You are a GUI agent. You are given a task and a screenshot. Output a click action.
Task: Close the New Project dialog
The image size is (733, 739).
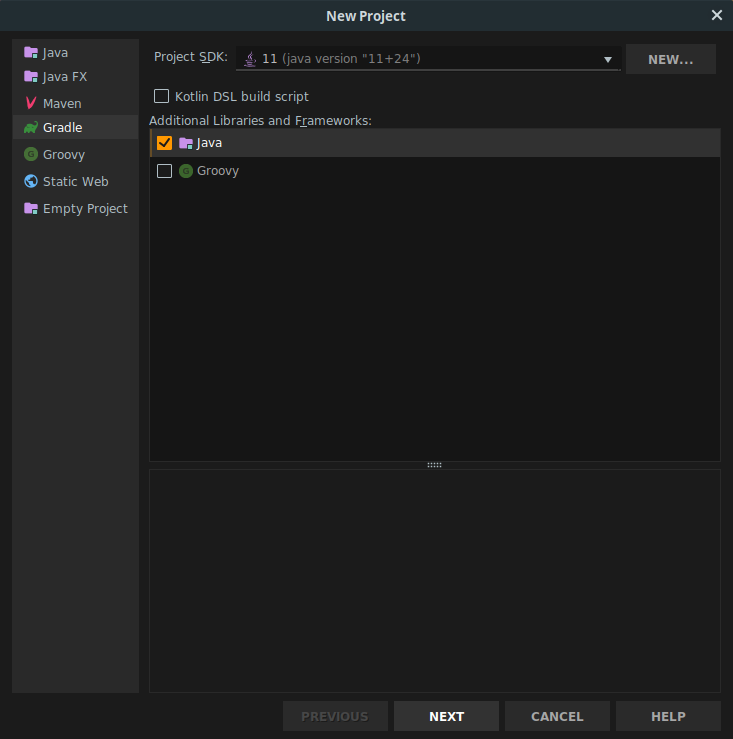point(716,15)
